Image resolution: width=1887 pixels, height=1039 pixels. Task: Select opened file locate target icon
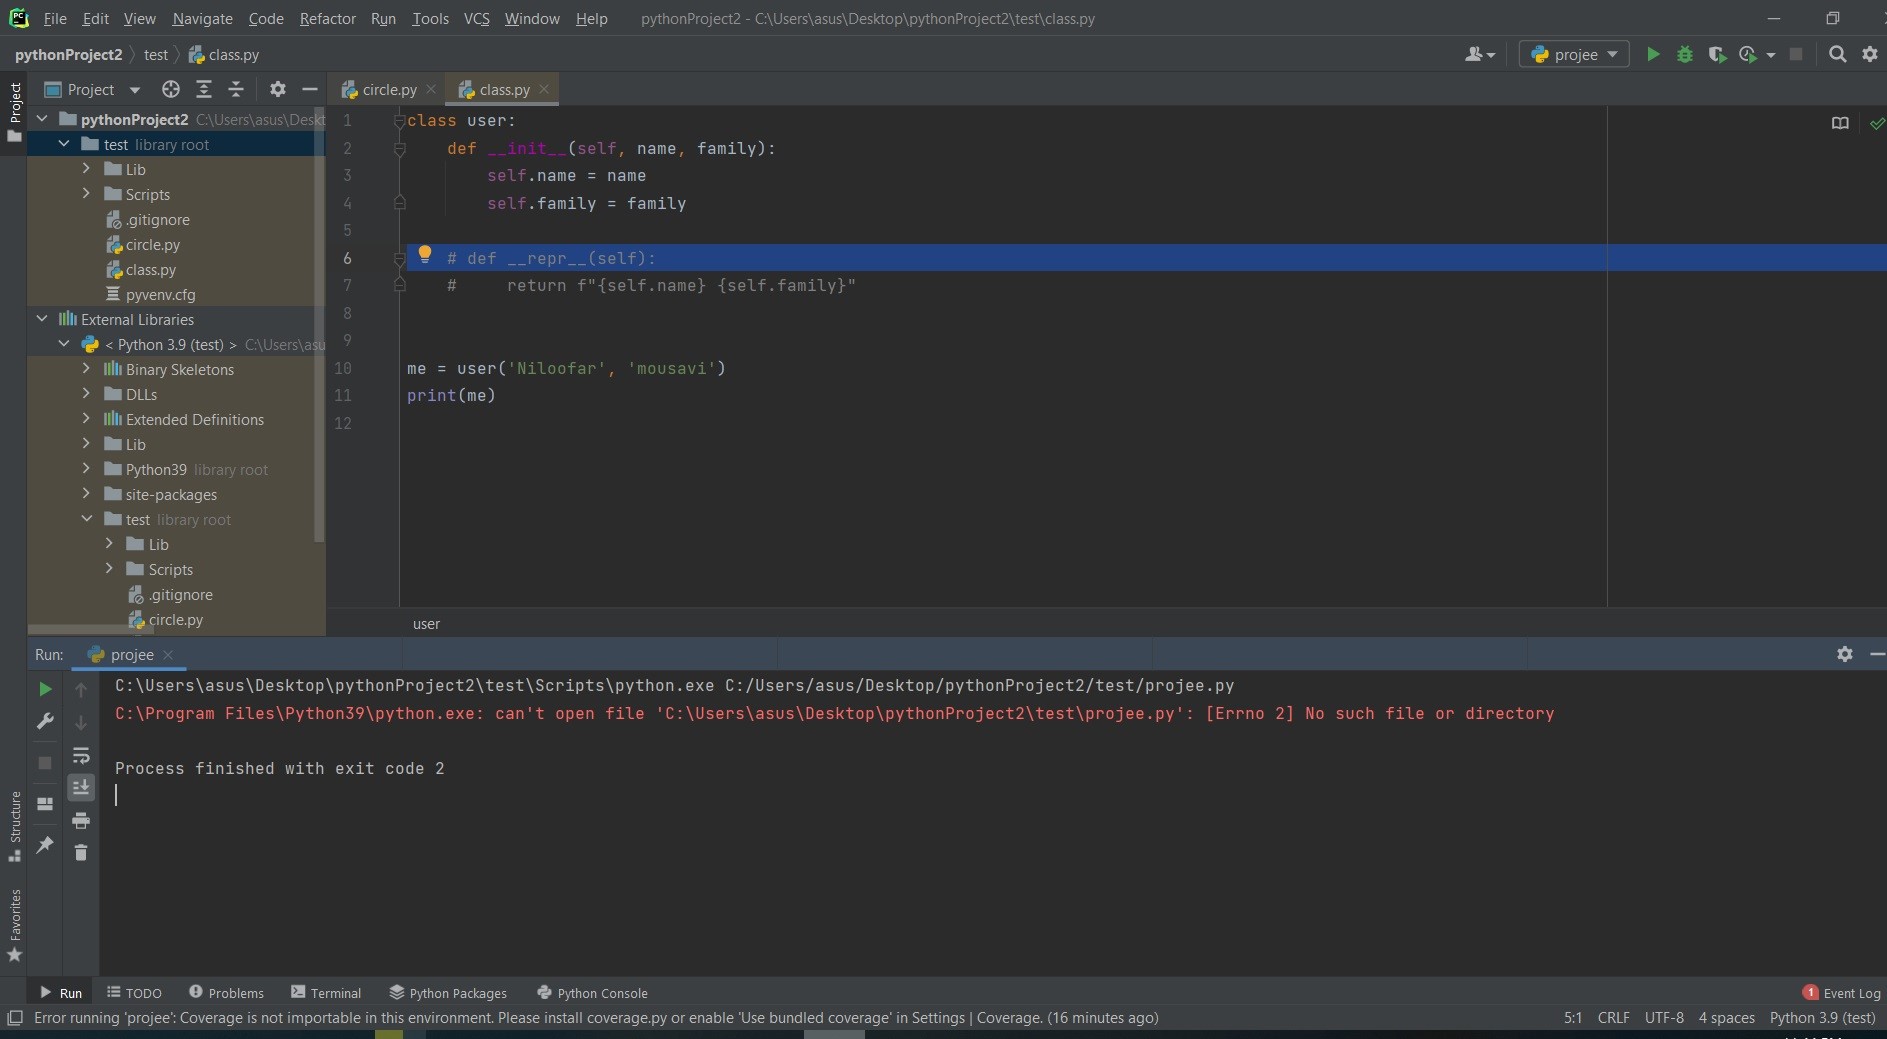coord(171,90)
